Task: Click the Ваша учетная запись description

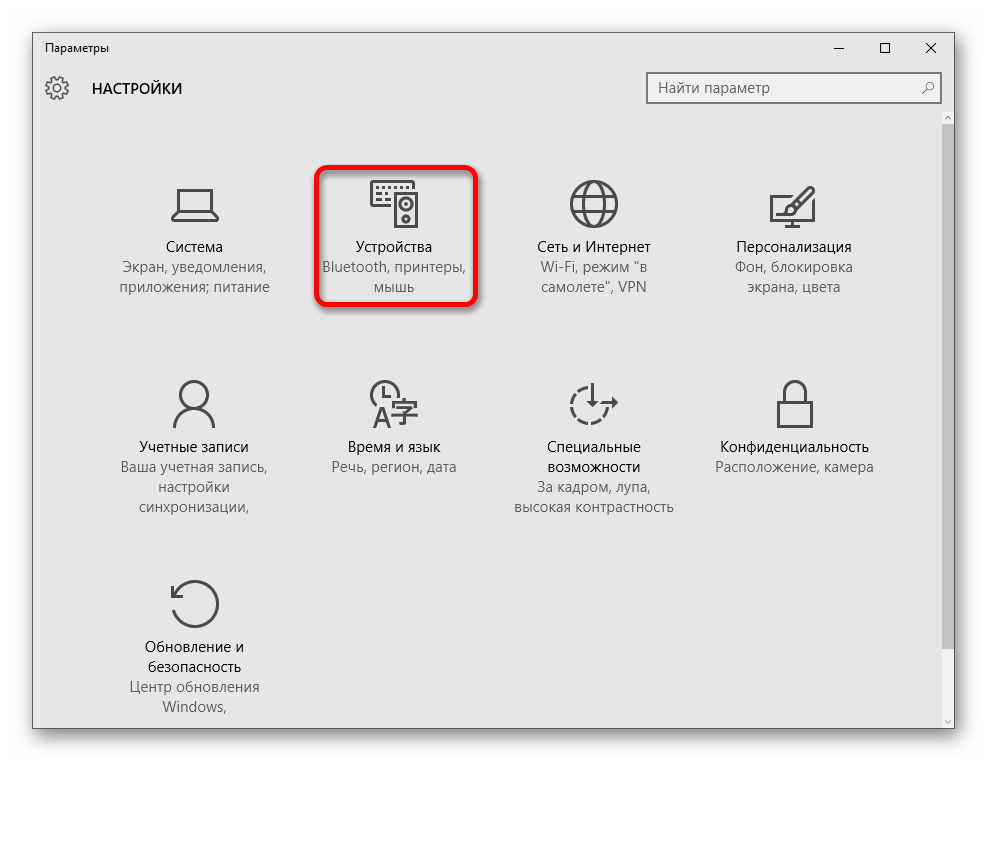Action: pyautogui.click(x=194, y=487)
